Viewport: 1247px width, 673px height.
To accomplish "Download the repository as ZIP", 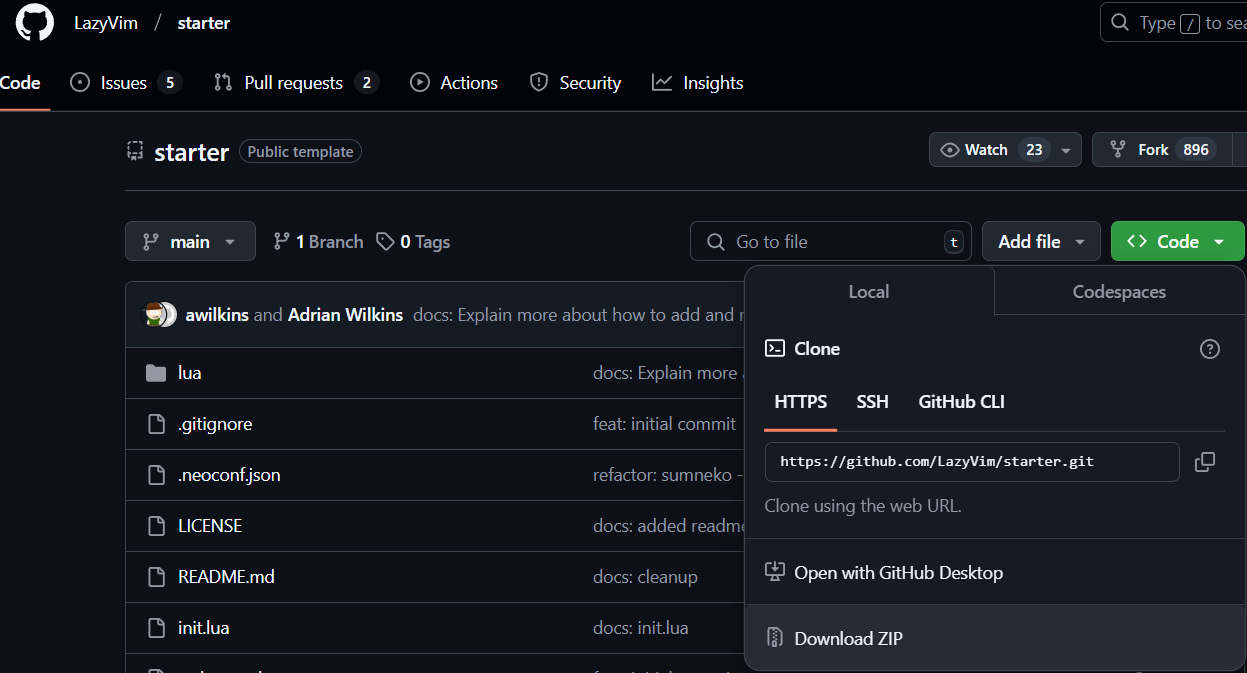I will (995, 638).
